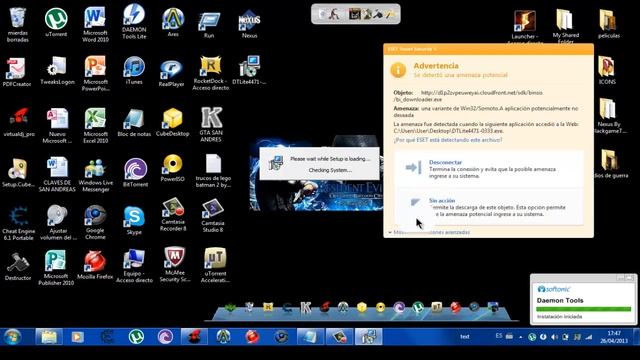The image size is (640, 360).
Task: Open PDFCreator desktop icon
Action: (17, 69)
